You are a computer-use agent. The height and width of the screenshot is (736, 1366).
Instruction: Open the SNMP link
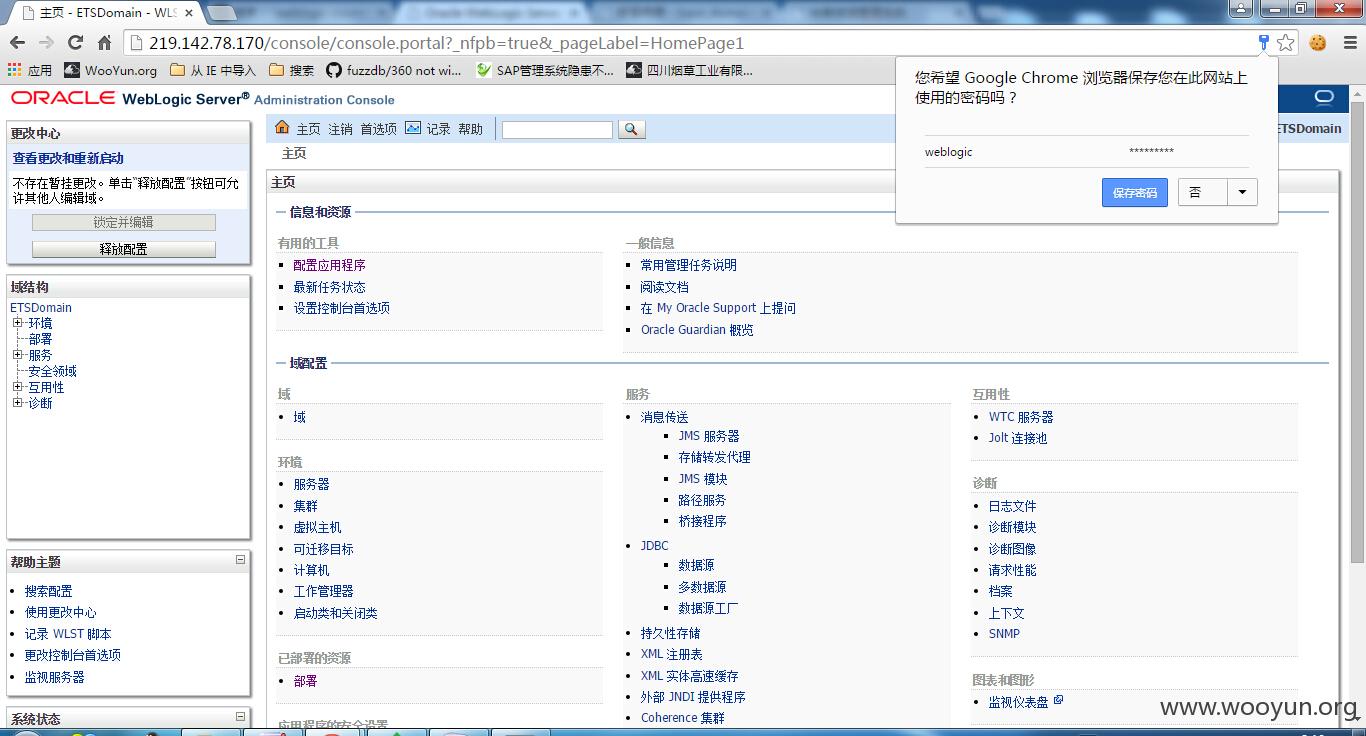1004,634
